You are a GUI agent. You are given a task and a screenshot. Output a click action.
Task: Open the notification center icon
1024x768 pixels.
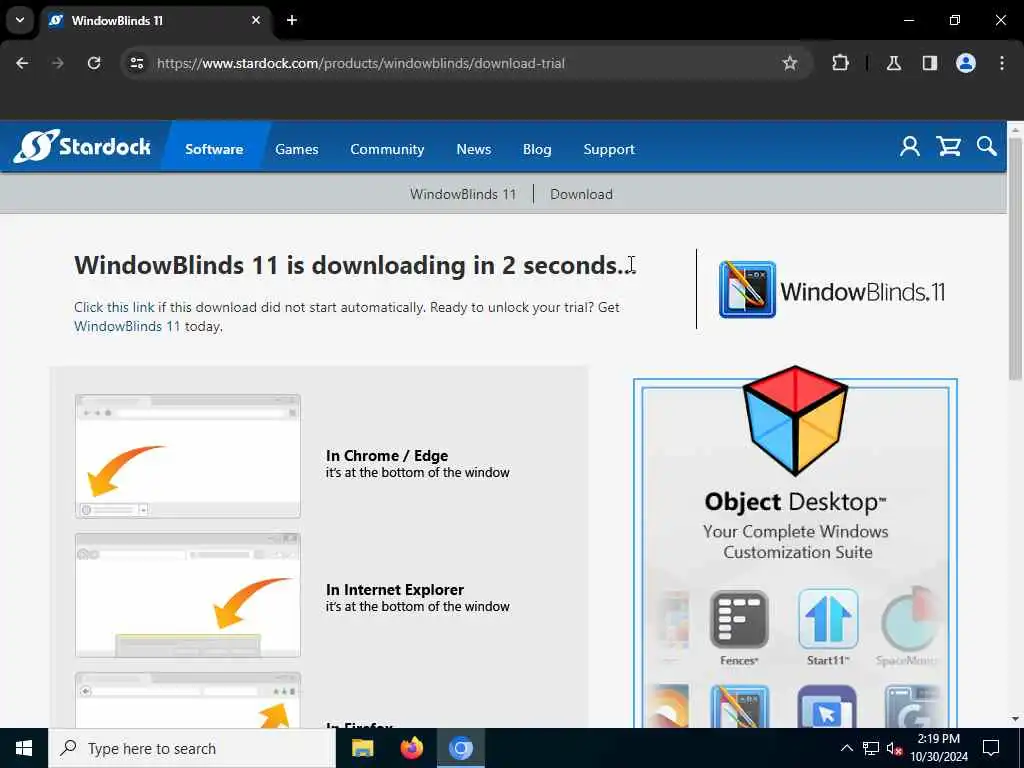tap(991, 748)
